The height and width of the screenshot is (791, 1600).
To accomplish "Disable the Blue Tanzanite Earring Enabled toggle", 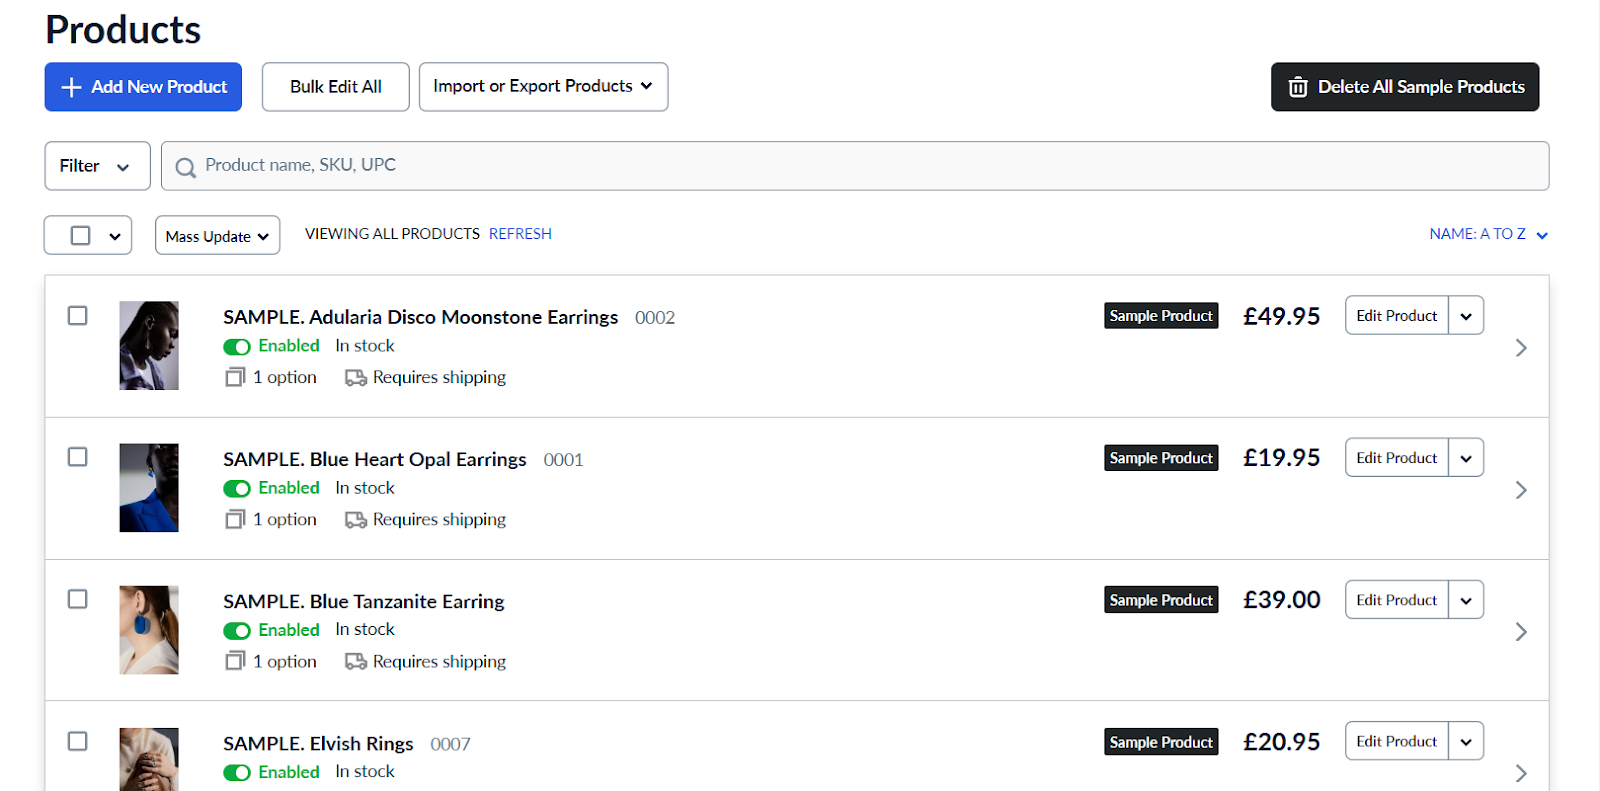I will coord(237,631).
